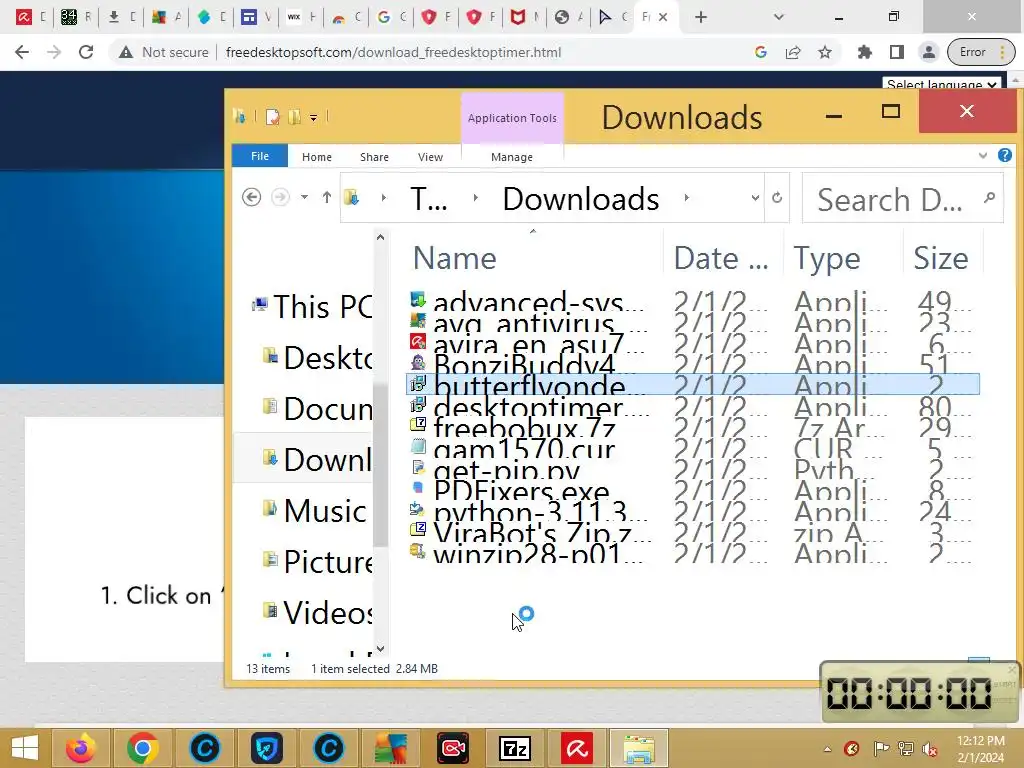Screen dimensions: 1024x768
Task: Open the Manage ribbon tab
Action: pos(512,157)
